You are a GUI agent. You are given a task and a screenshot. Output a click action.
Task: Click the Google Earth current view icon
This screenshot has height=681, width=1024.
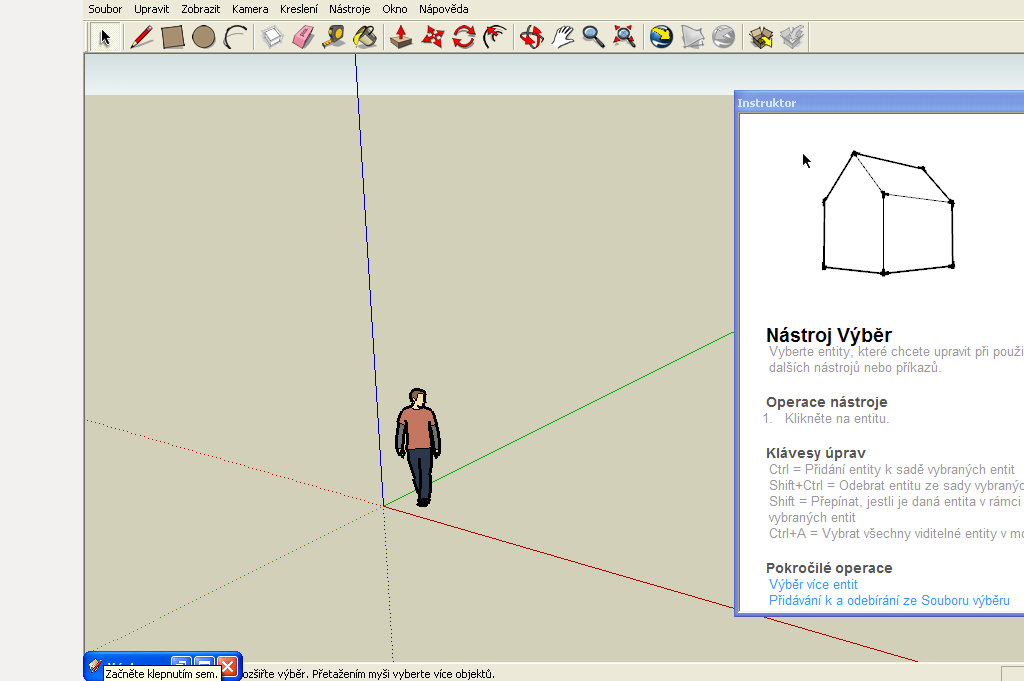662,37
